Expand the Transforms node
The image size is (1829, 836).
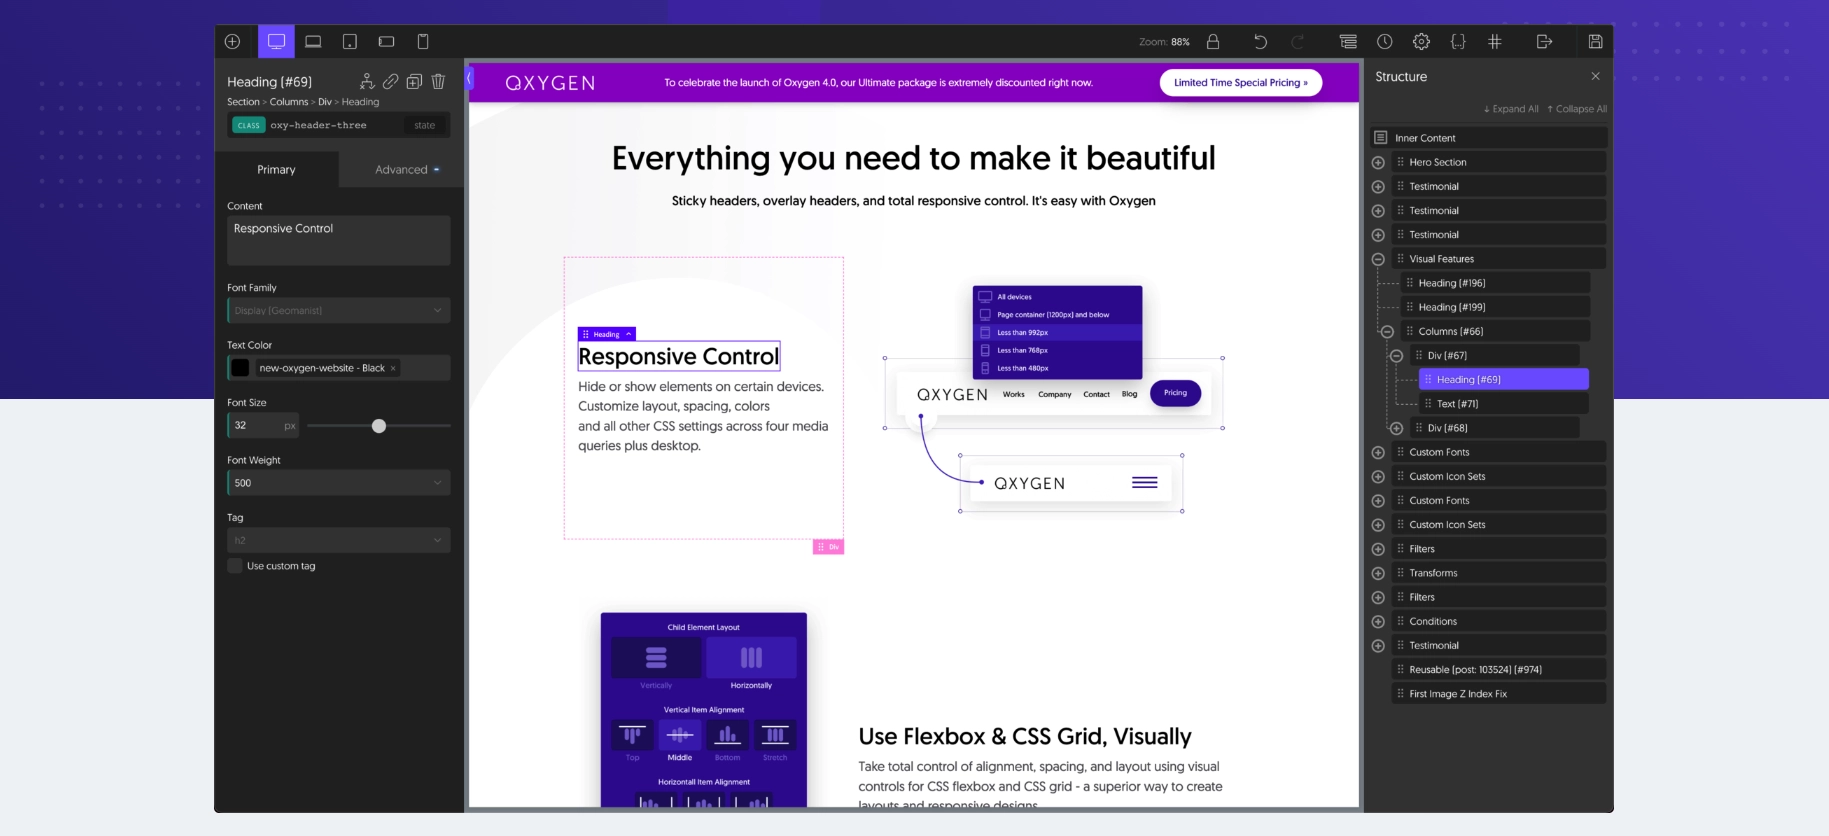[1378, 573]
